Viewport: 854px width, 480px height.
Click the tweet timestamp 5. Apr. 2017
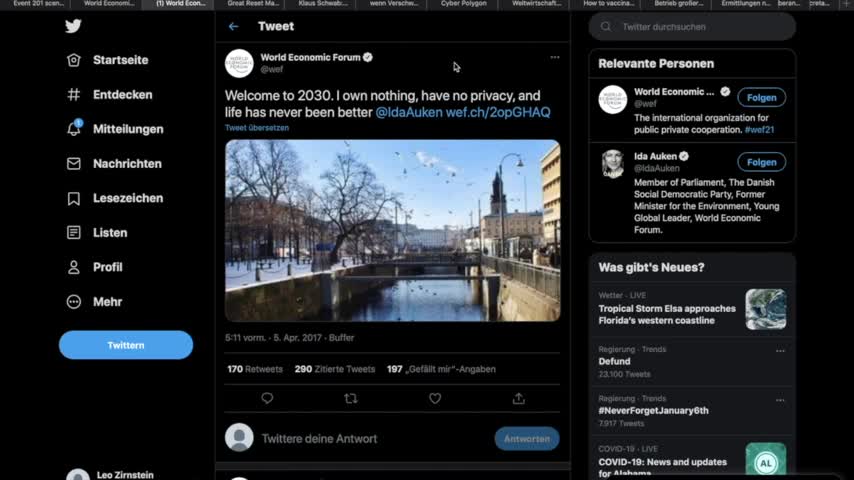(297, 338)
